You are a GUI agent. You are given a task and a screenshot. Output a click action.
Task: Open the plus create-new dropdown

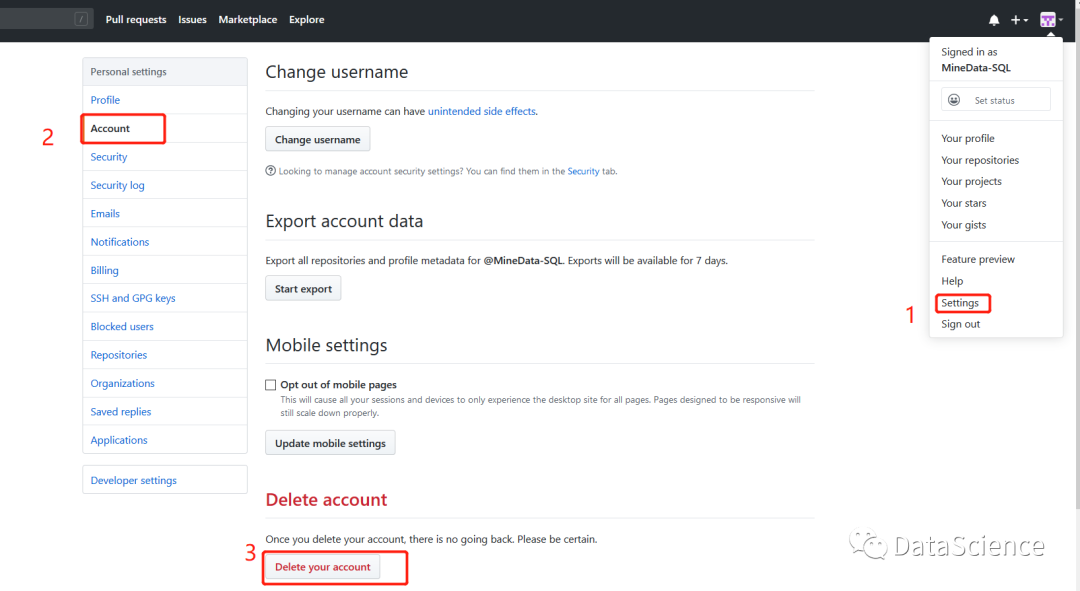coord(1019,20)
